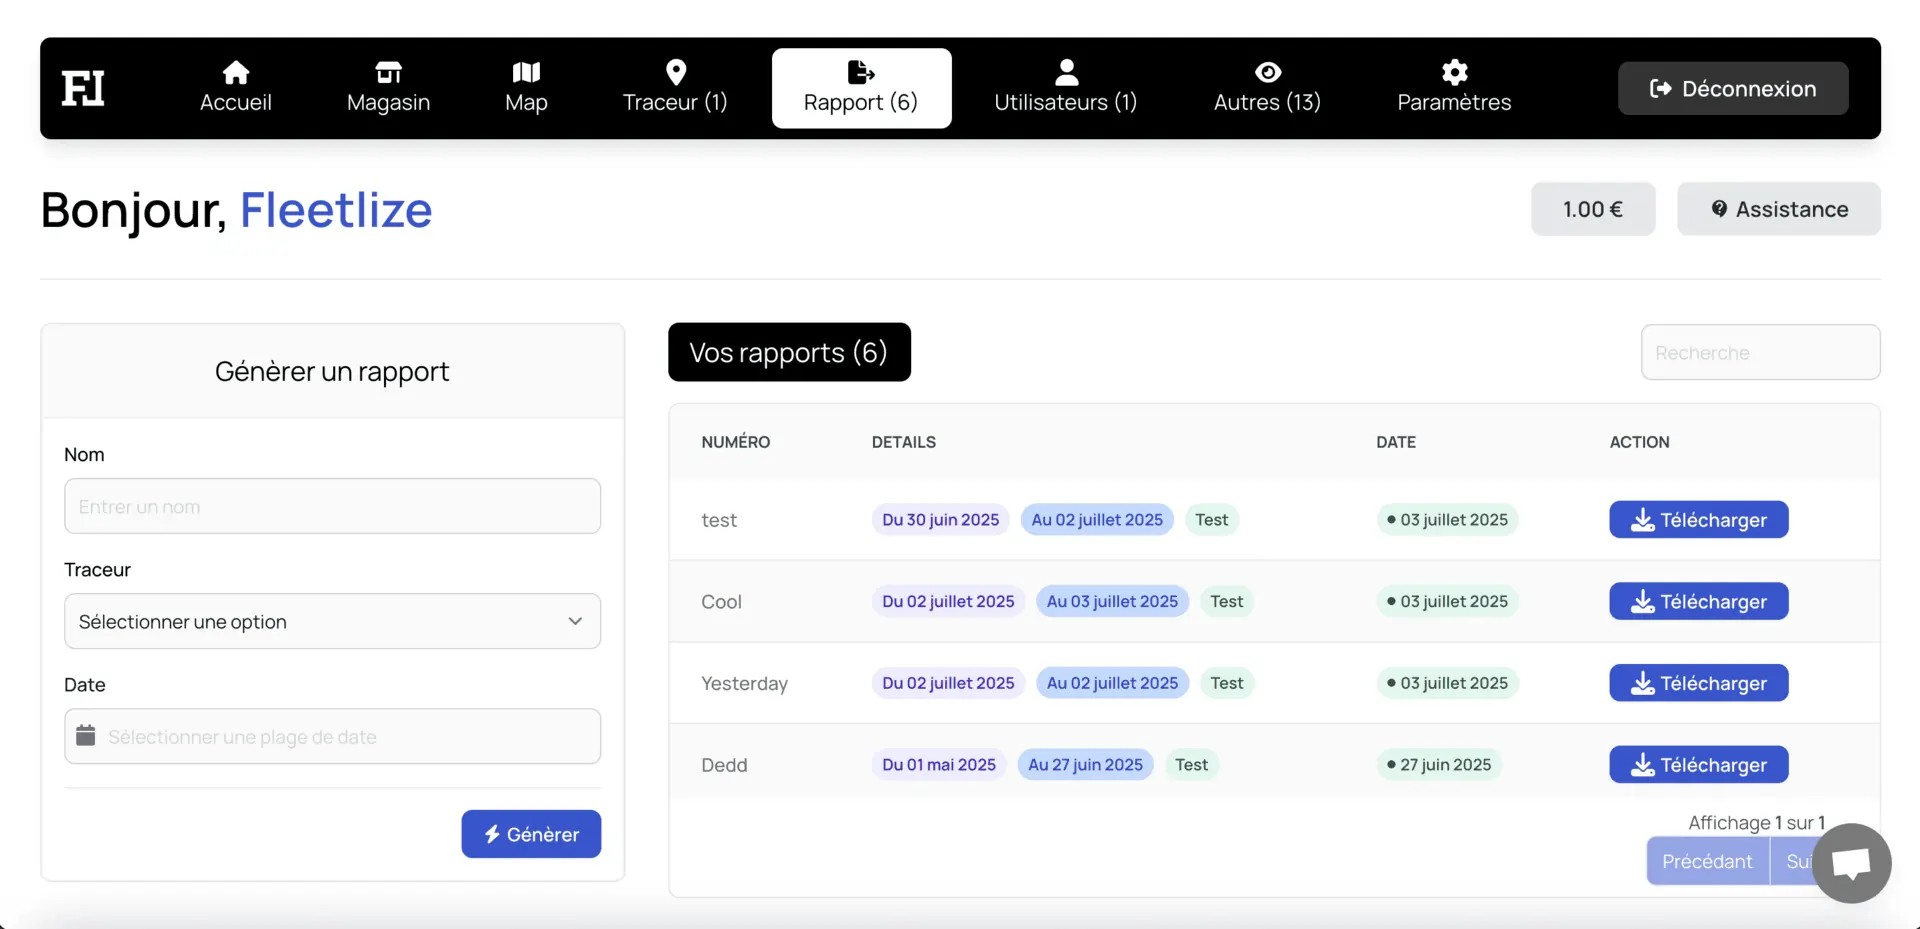Click the FI logo in the navbar

point(83,88)
